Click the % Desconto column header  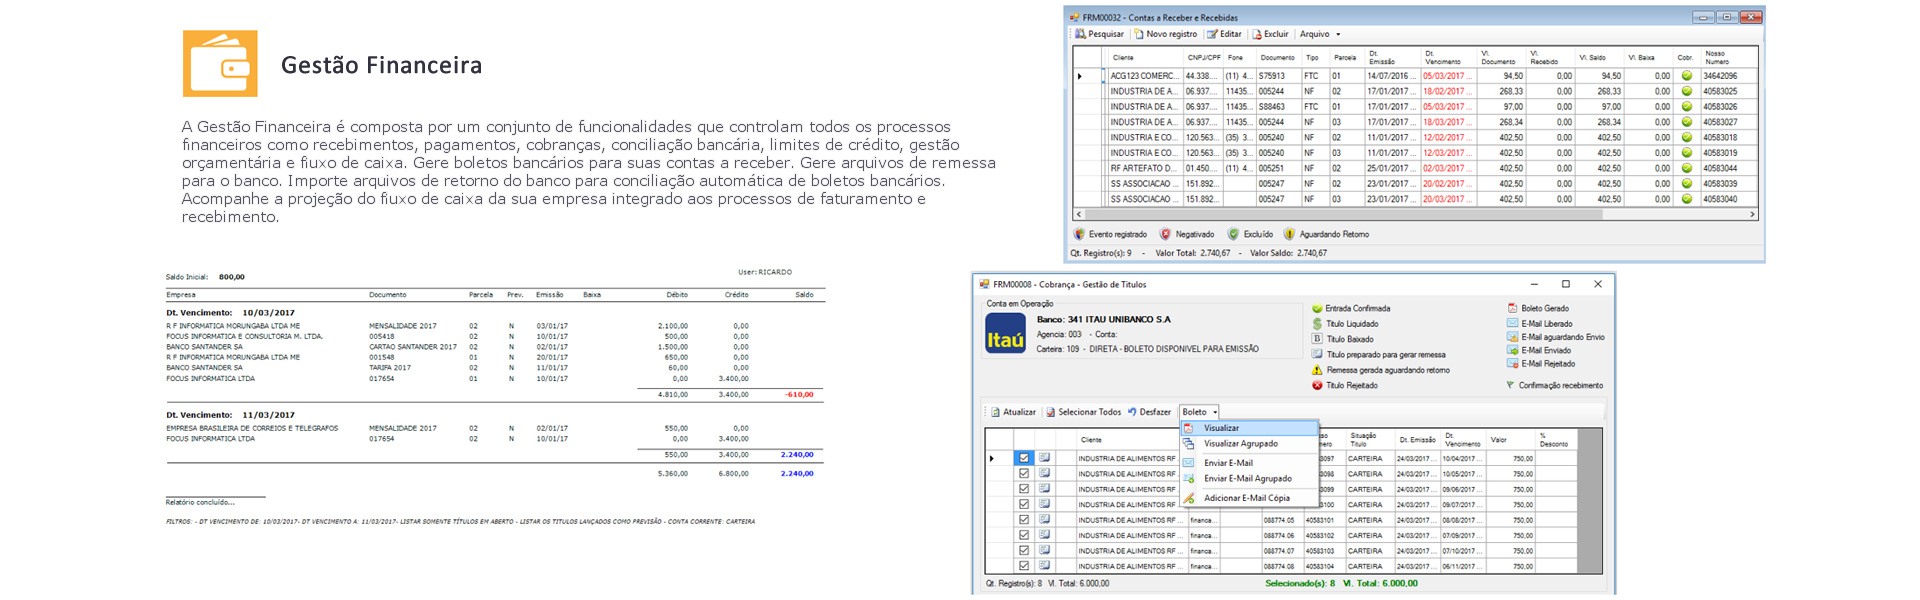pos(1557,440)
